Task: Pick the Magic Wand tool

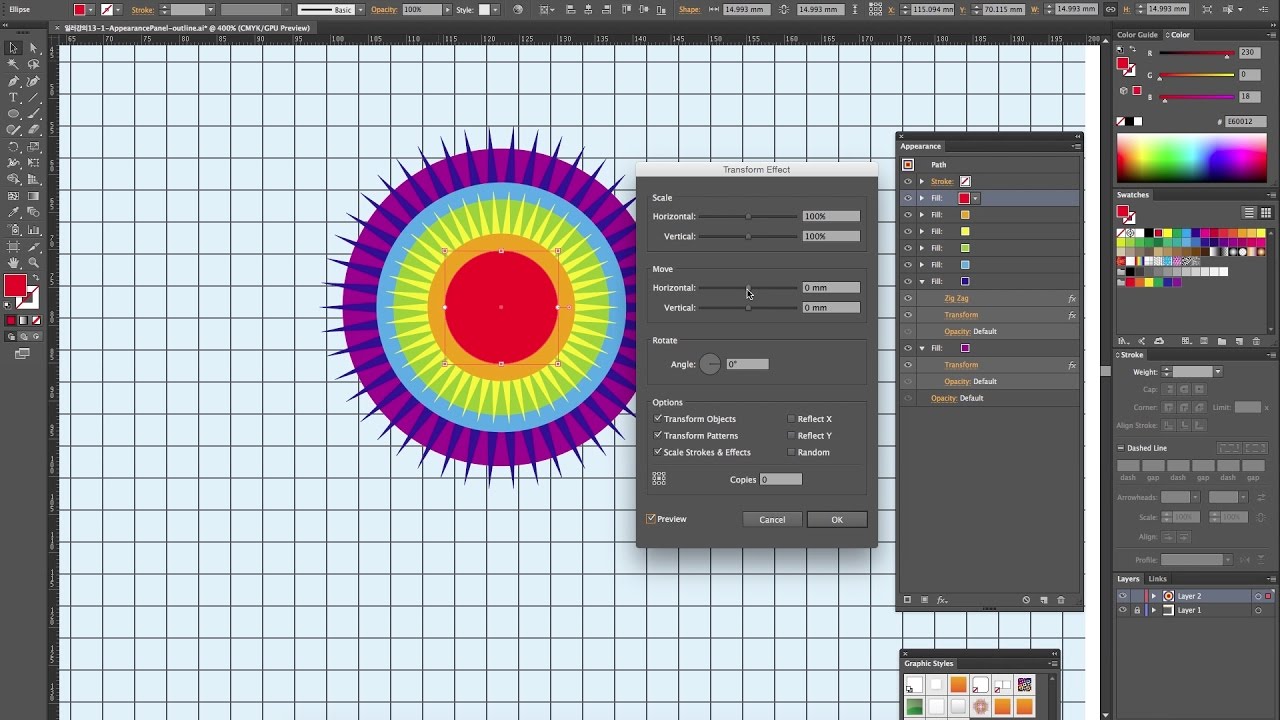Action: (x=14, y=65)
